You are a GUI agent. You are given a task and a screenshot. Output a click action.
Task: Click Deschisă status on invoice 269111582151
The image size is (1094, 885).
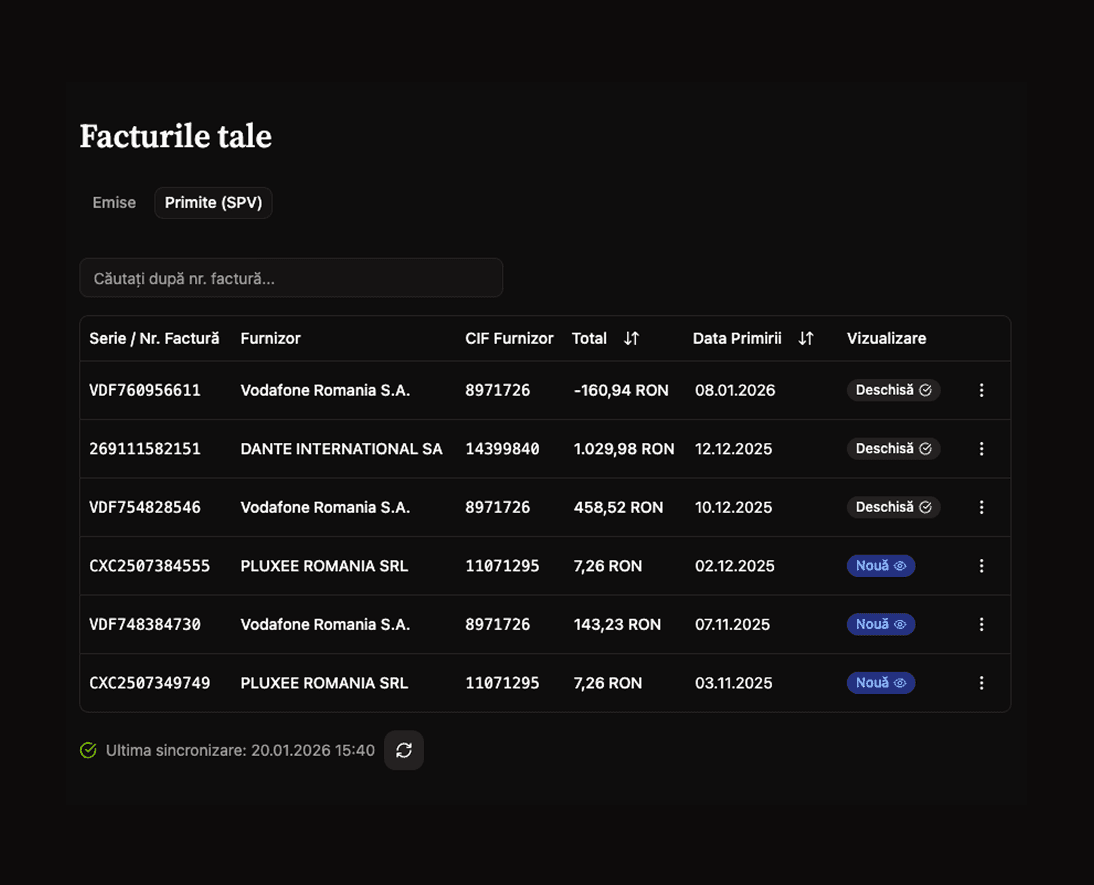893,449
